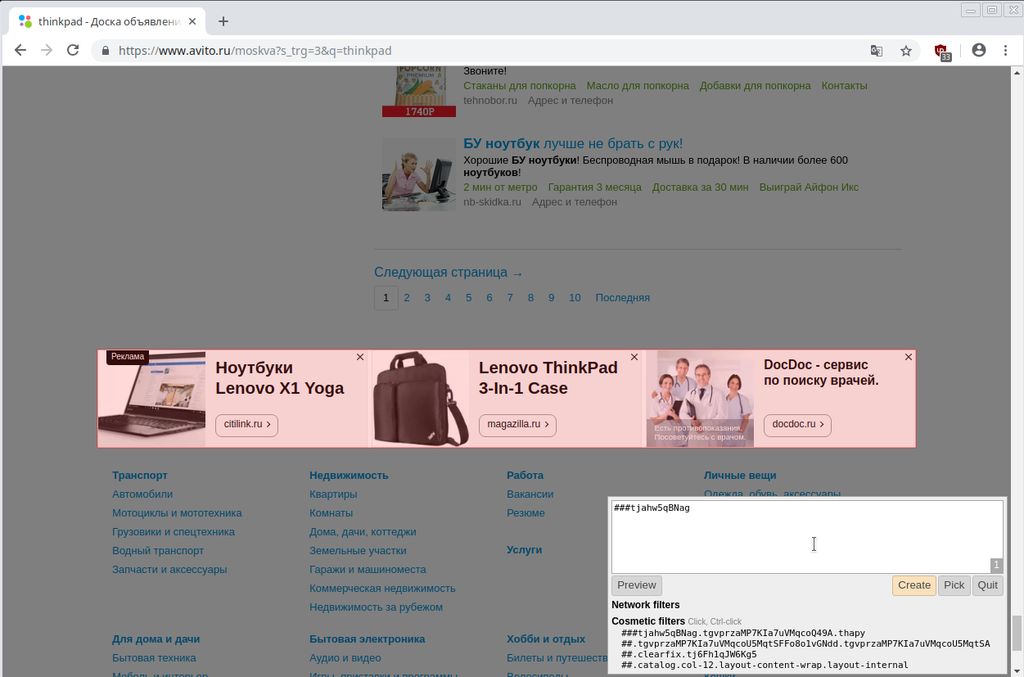Open the next page link 'Следующая страница'
This screenshot has height=677, width=1024.
click(x=448, y=272)
